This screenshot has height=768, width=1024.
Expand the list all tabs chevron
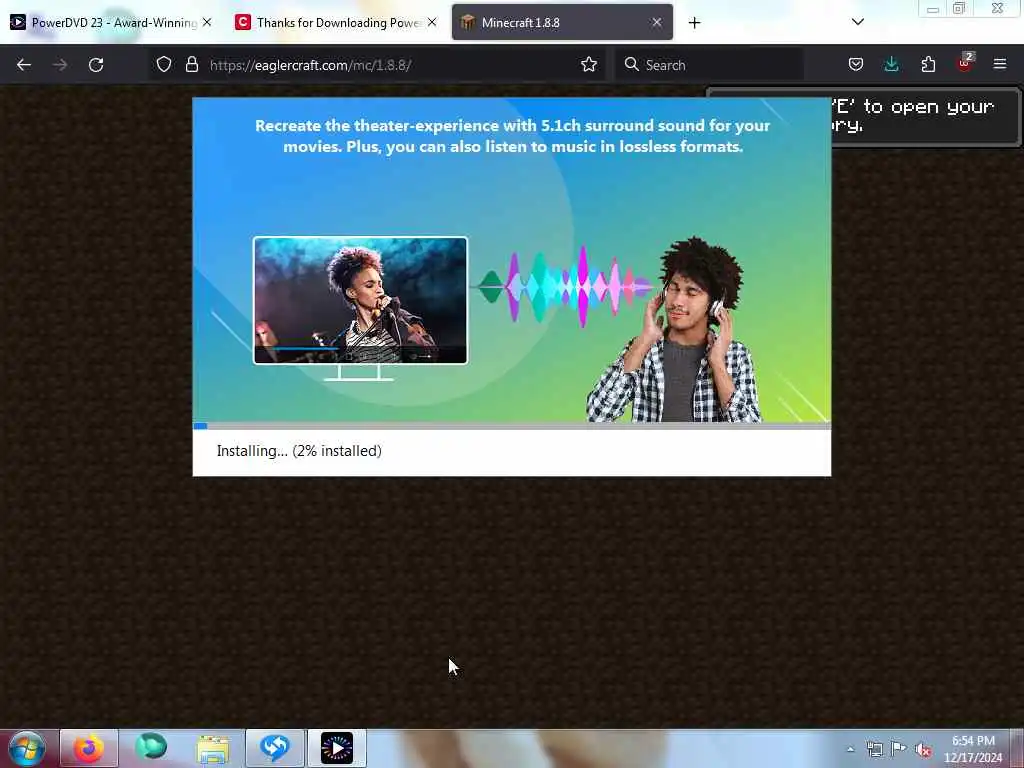858,22
